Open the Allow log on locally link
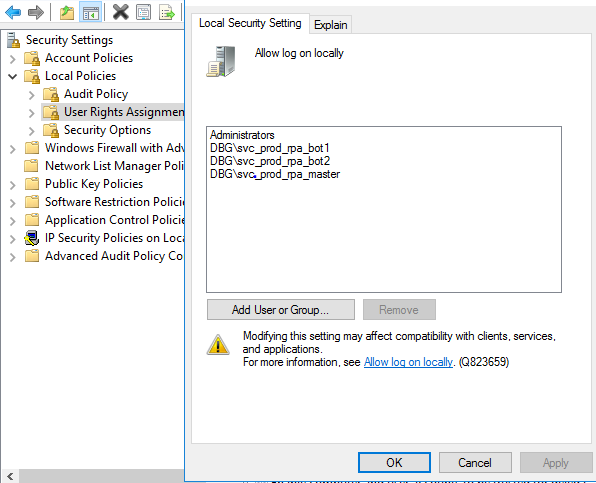 [408, 362]
